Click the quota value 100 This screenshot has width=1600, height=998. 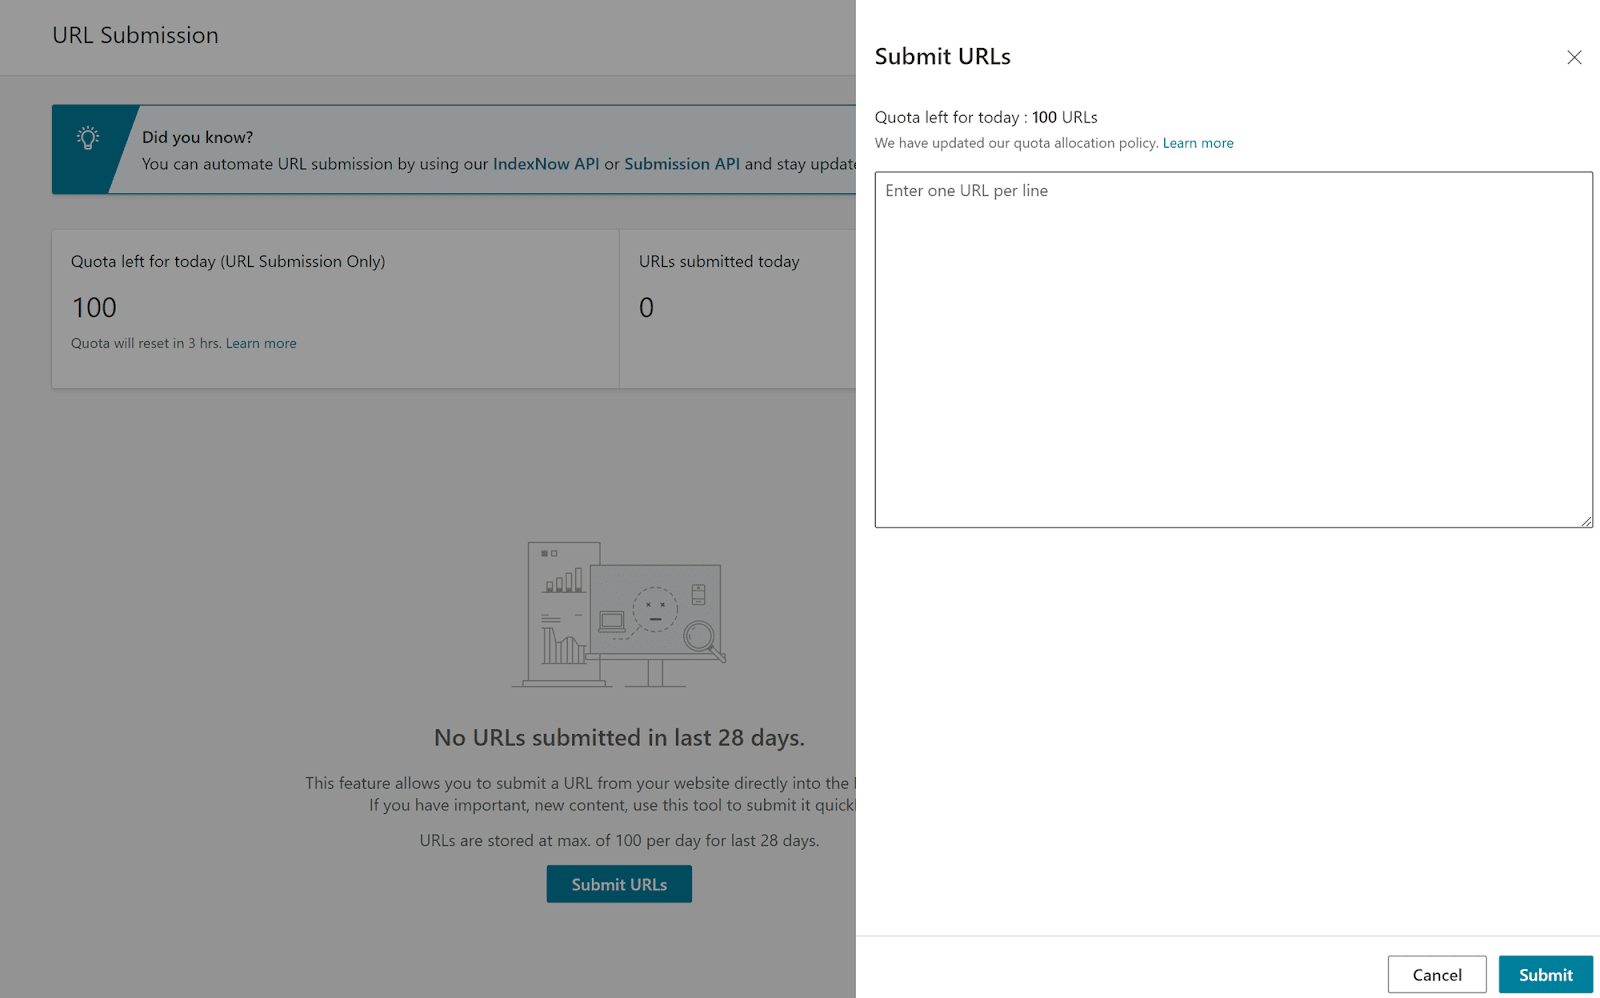94,307
